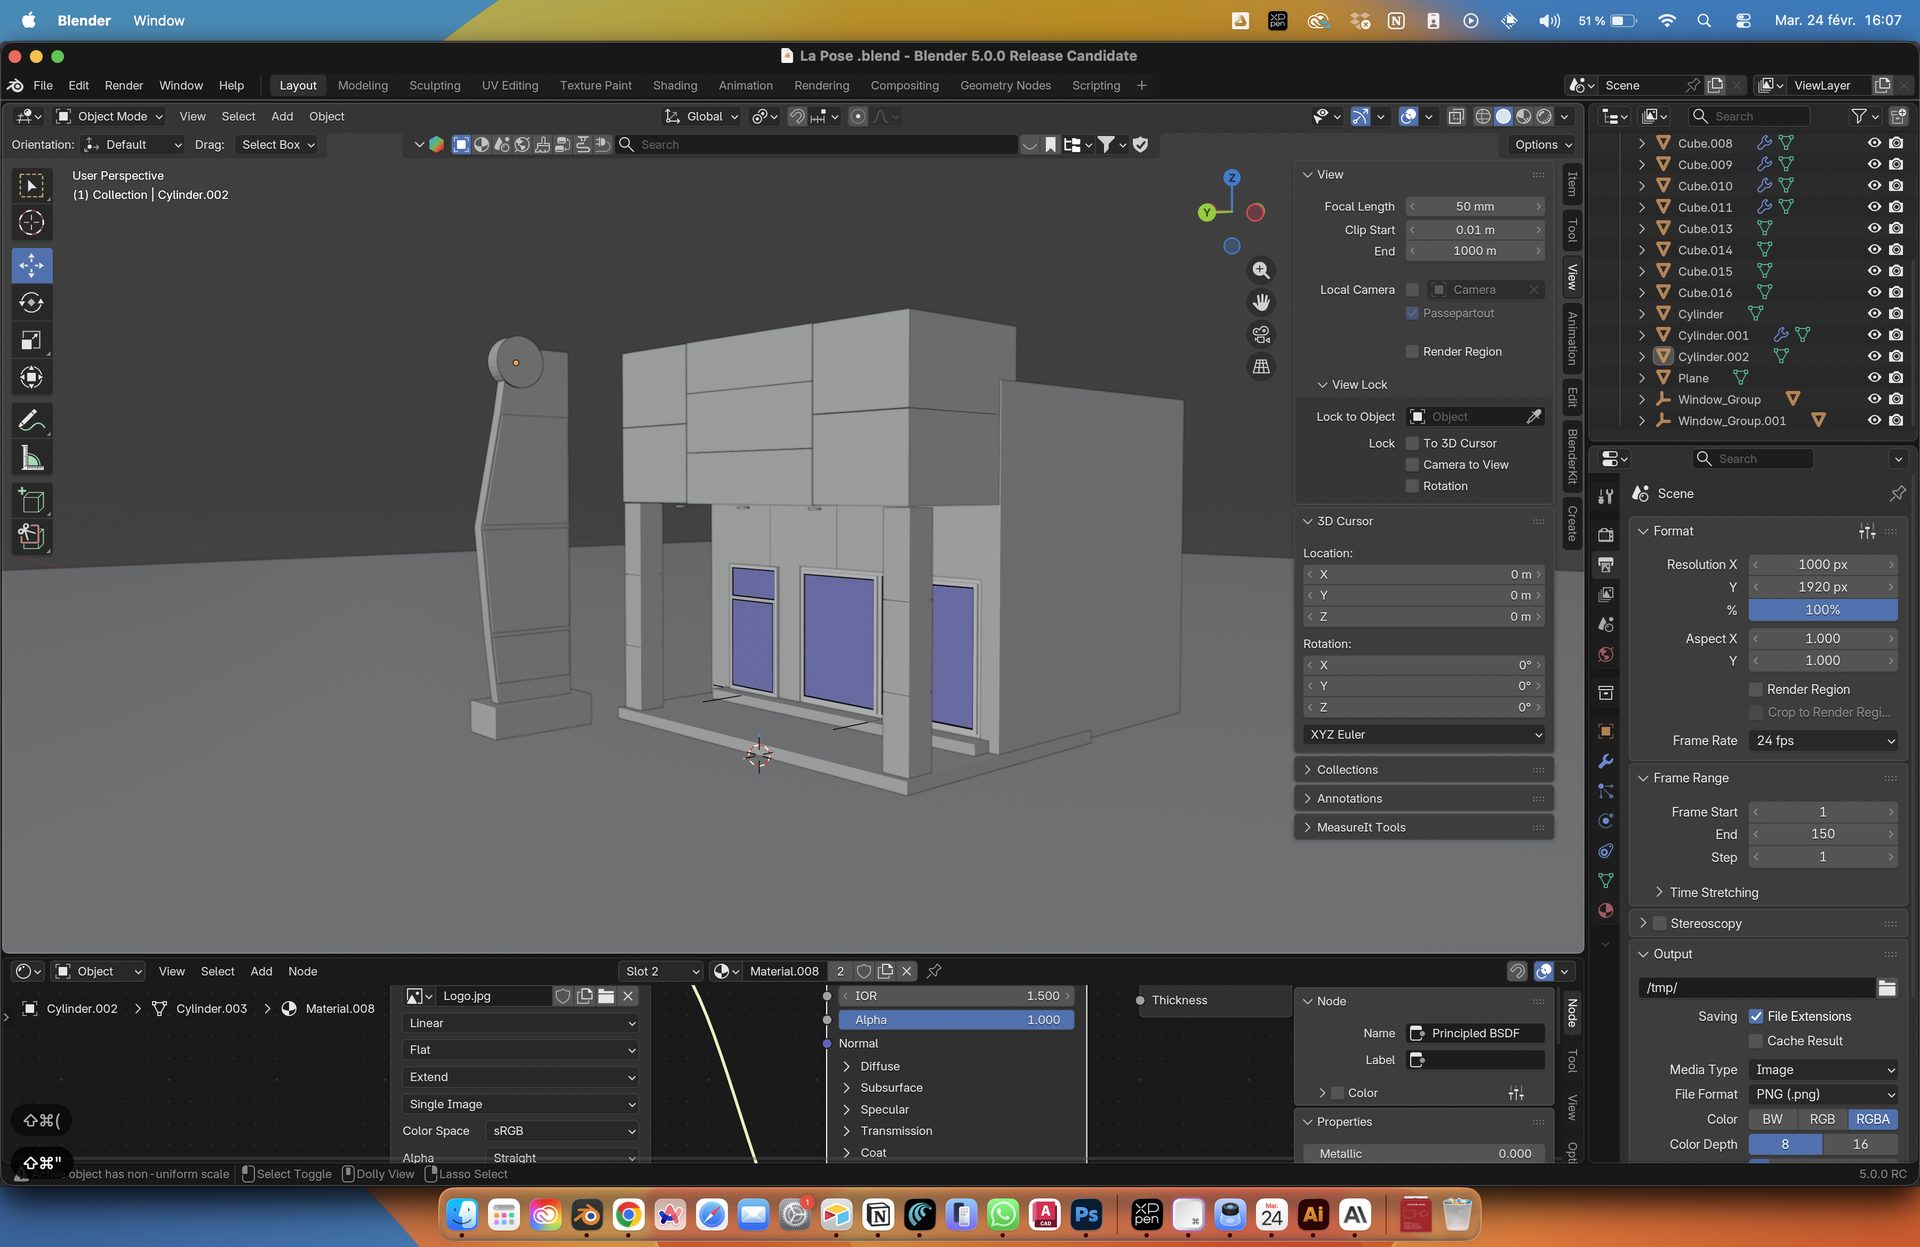Open the Material properties tab icon
The image size is (1920, 1247).
click(1606, 910)
